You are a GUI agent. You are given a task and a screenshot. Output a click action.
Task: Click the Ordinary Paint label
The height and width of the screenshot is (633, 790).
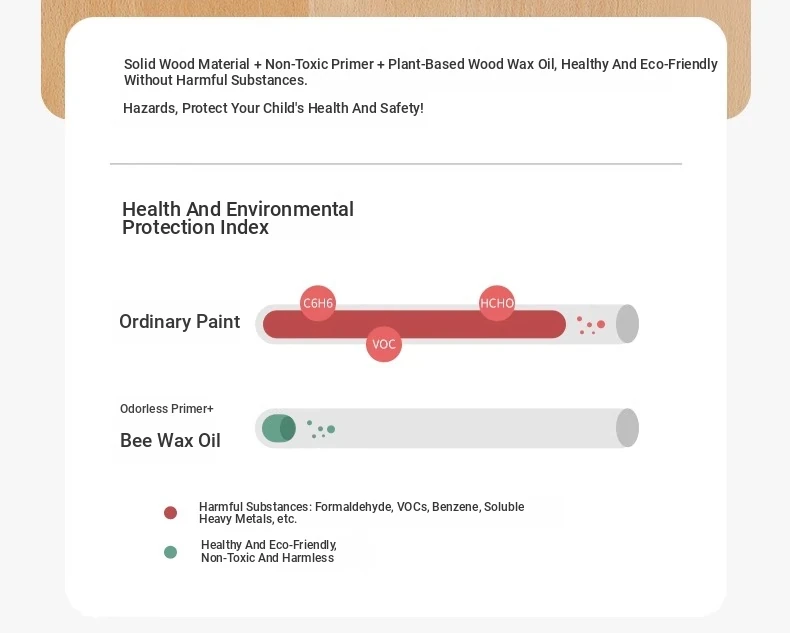(179, 322)
